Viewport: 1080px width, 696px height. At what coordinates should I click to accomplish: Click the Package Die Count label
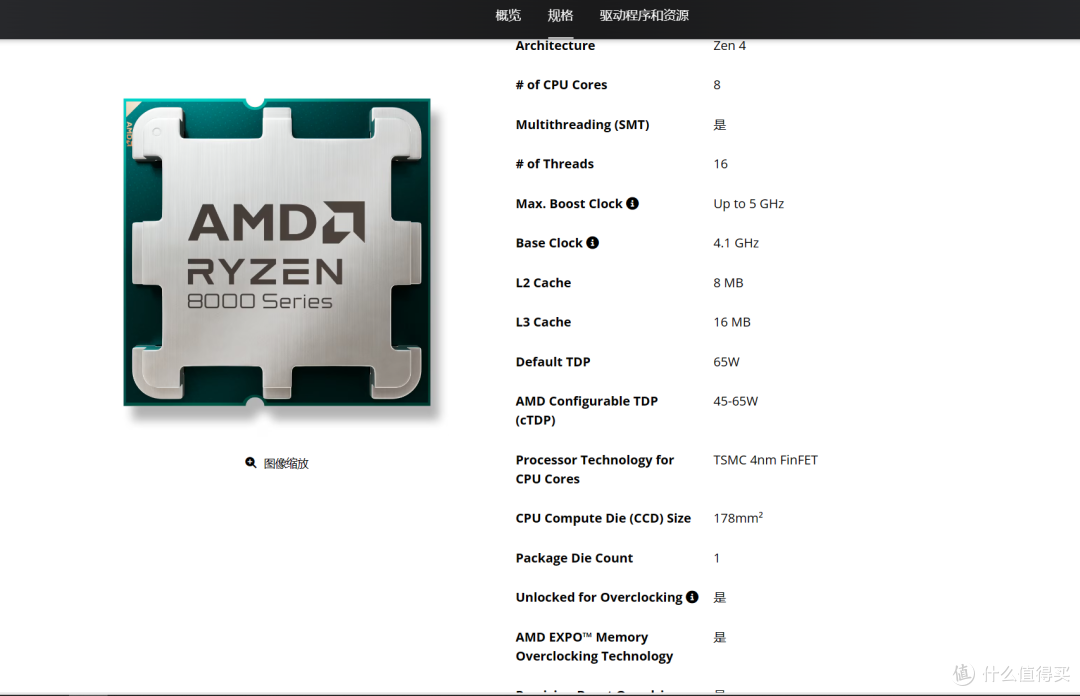coord(574,558)
